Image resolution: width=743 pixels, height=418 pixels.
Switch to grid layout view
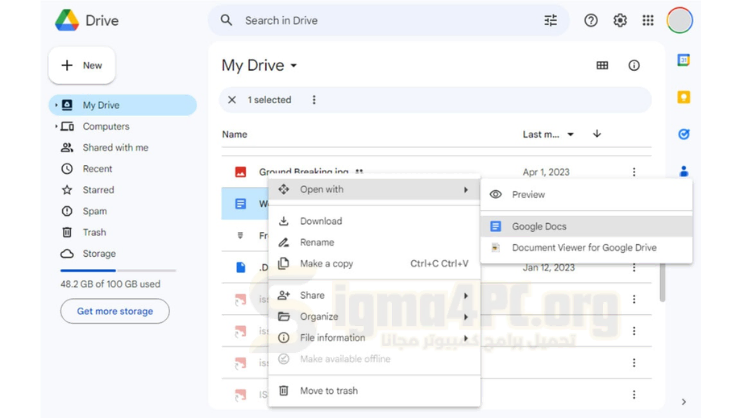point(602,65)
